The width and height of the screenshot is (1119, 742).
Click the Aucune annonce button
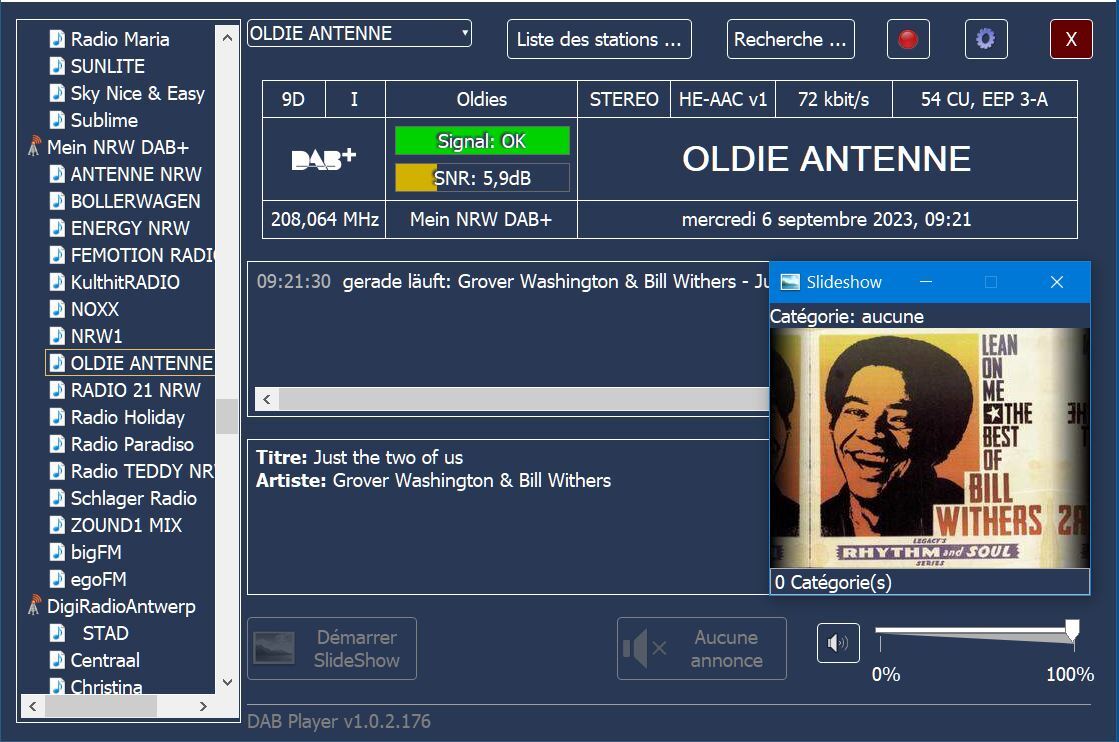click(702, 649)
